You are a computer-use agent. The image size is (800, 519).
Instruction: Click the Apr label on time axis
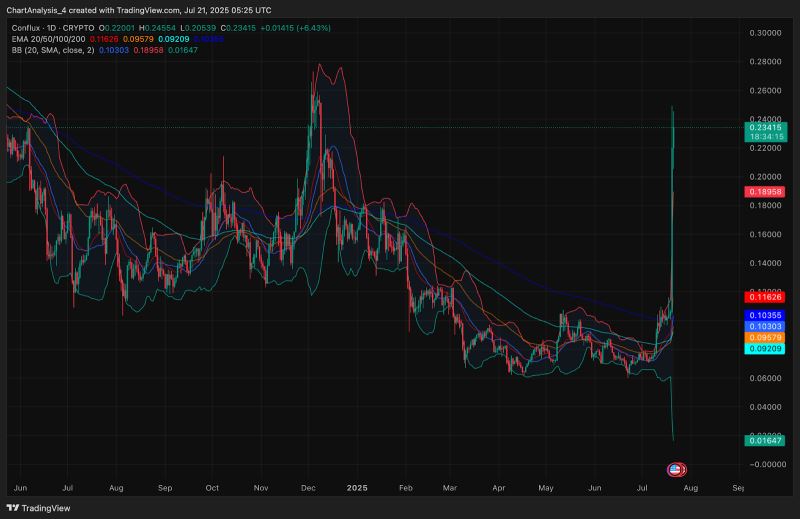[x=499, y=487]
